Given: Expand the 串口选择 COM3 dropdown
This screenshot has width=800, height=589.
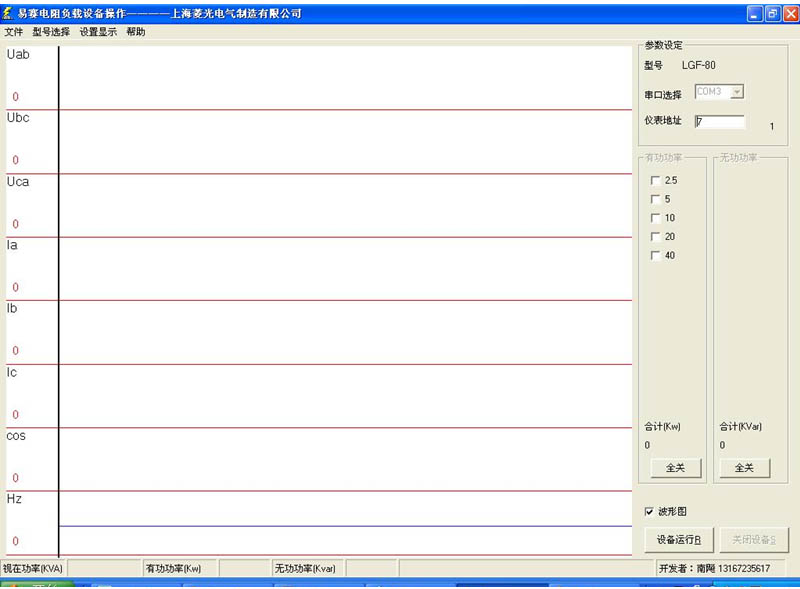Looking at the screenshot, I should pos(737,92).
